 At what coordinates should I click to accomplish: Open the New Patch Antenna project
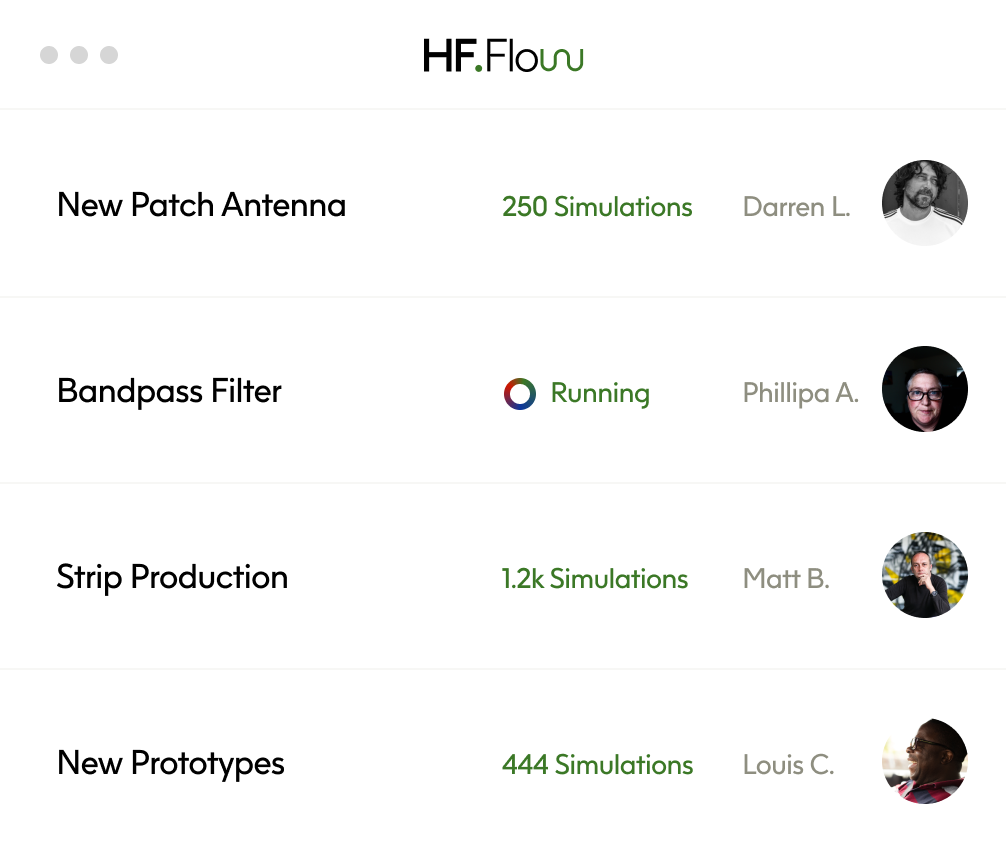(201, 205)
